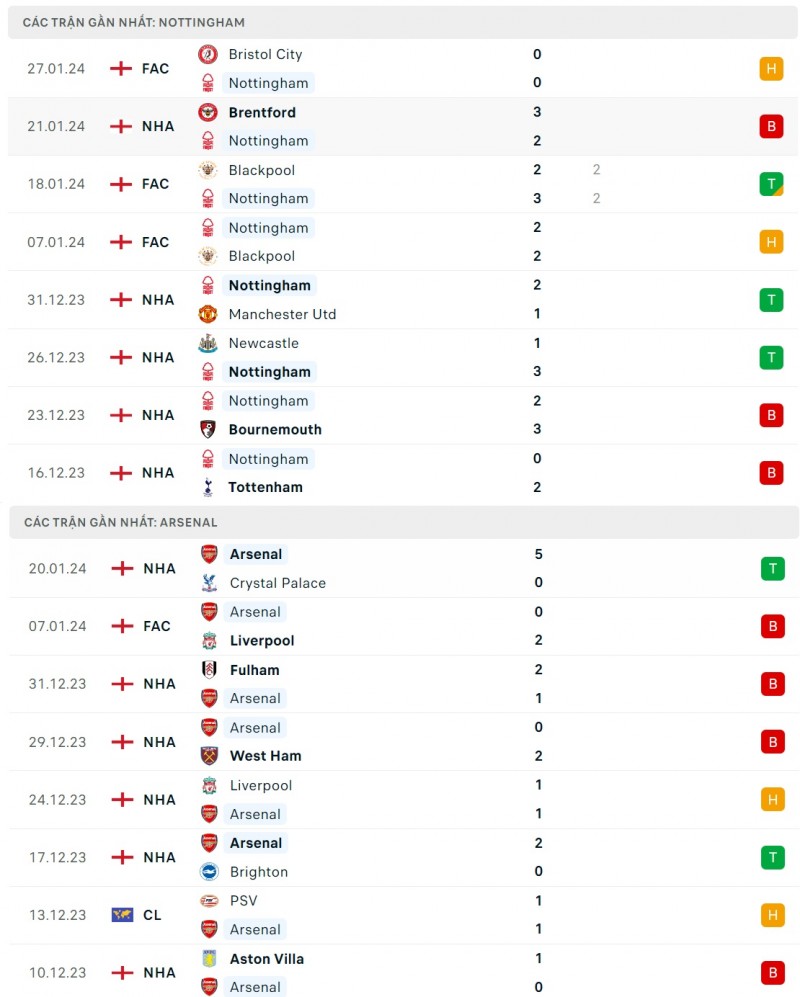Click the Aston Villa crest
The width and height of the screenshot is (800, 997).
(x=209, y=959)
